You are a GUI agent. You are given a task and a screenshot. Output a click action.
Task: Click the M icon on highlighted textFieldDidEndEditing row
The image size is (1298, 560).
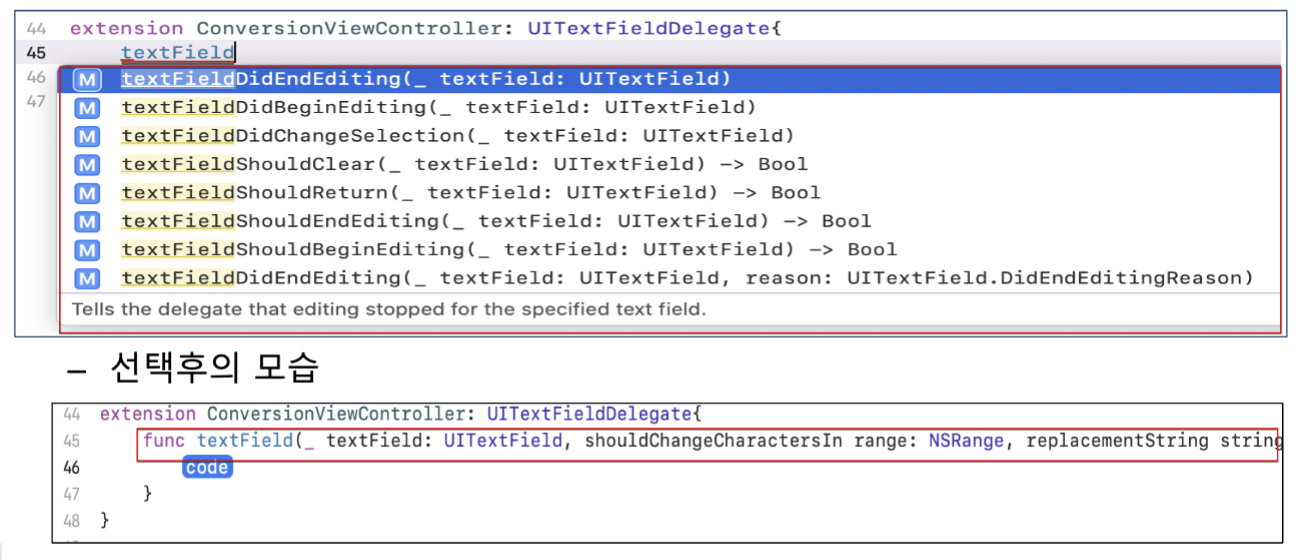pyautogui.click(x=88, y=80)
